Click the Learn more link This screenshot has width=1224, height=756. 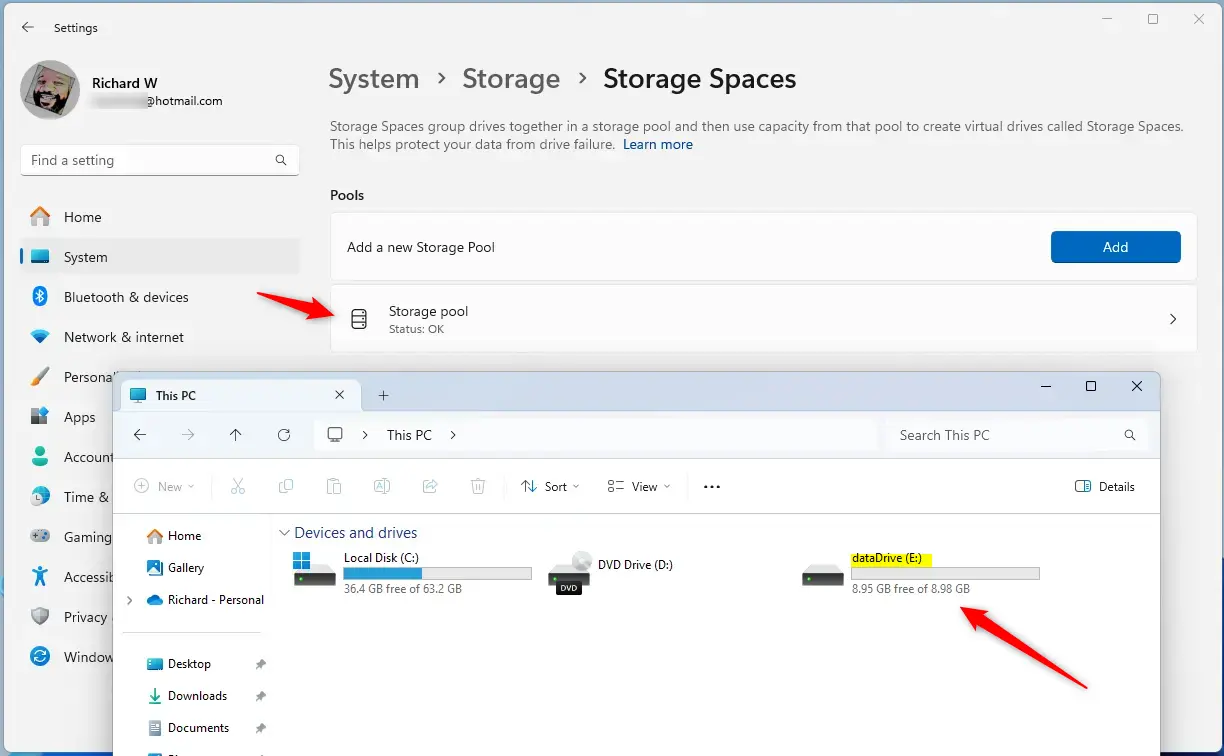click(x=657, y=145)
